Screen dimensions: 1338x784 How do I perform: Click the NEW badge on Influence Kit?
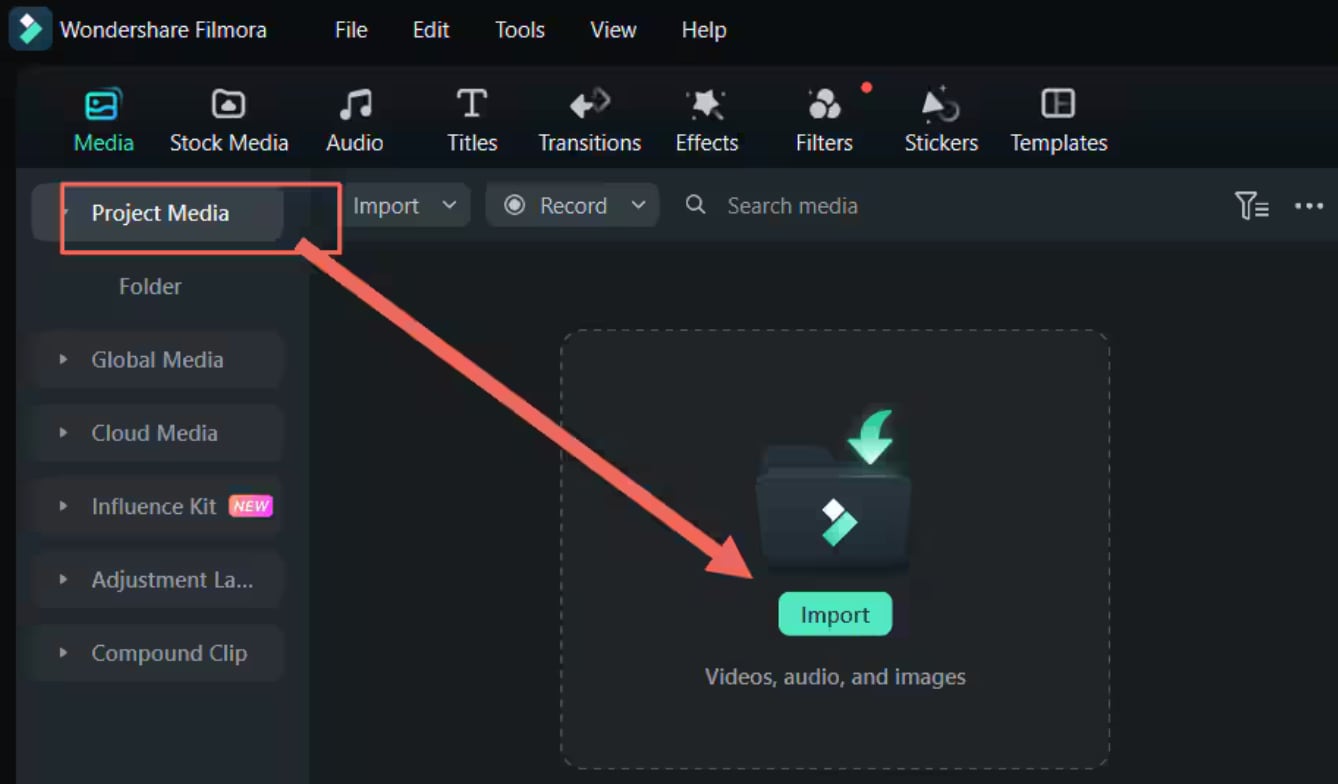250,506
